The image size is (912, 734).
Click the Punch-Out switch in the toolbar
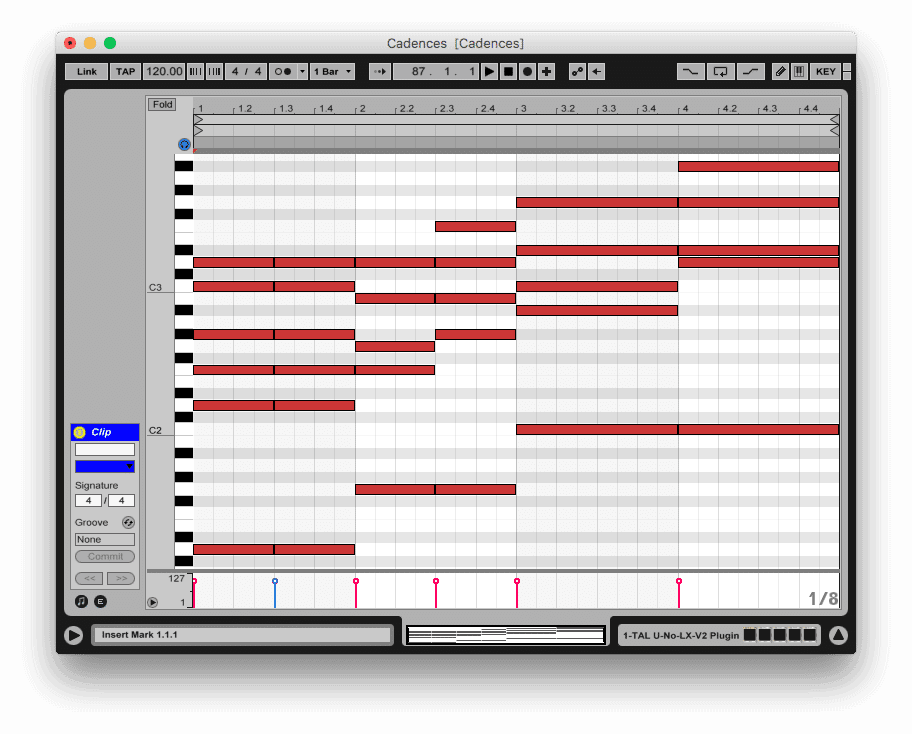click(x=750, y=72)
